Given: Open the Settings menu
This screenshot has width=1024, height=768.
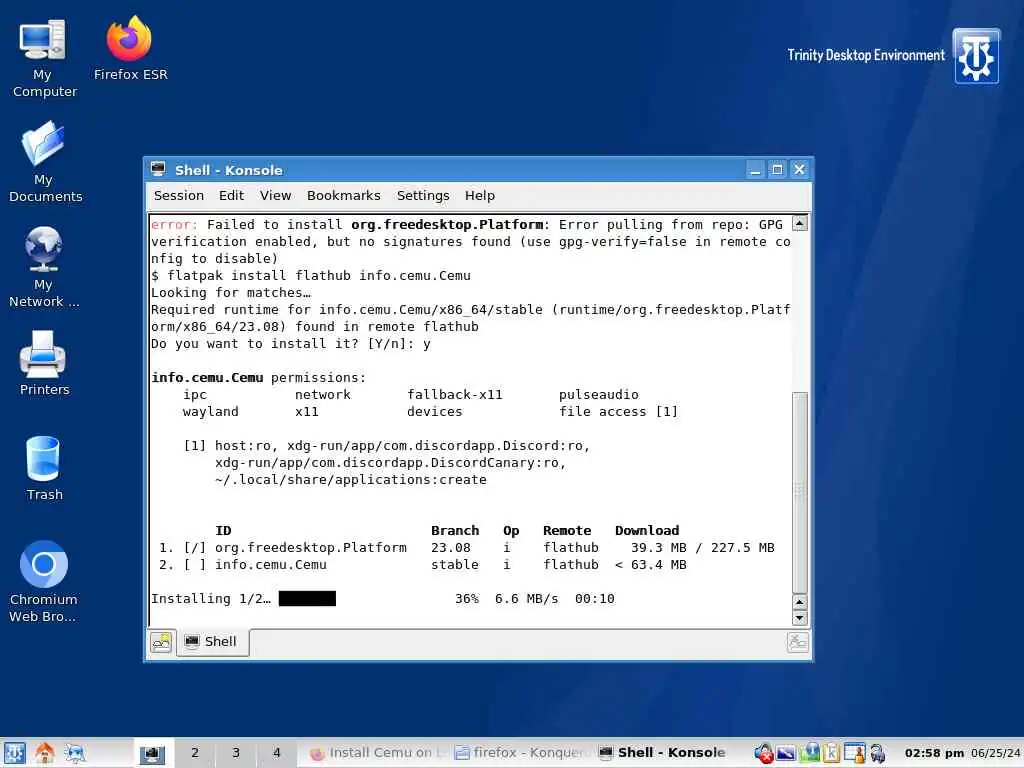Looking at the screenshot, I should (423, 195).
